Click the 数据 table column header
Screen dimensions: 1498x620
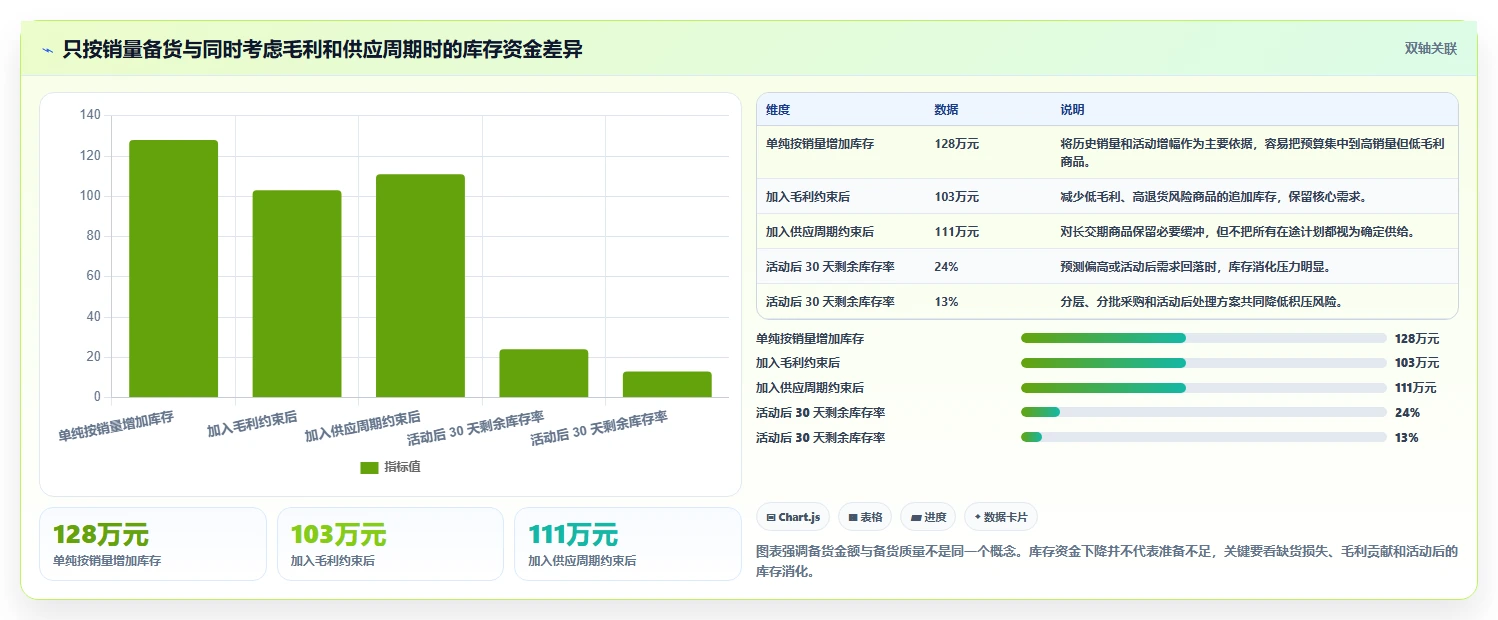click(946, 110)
